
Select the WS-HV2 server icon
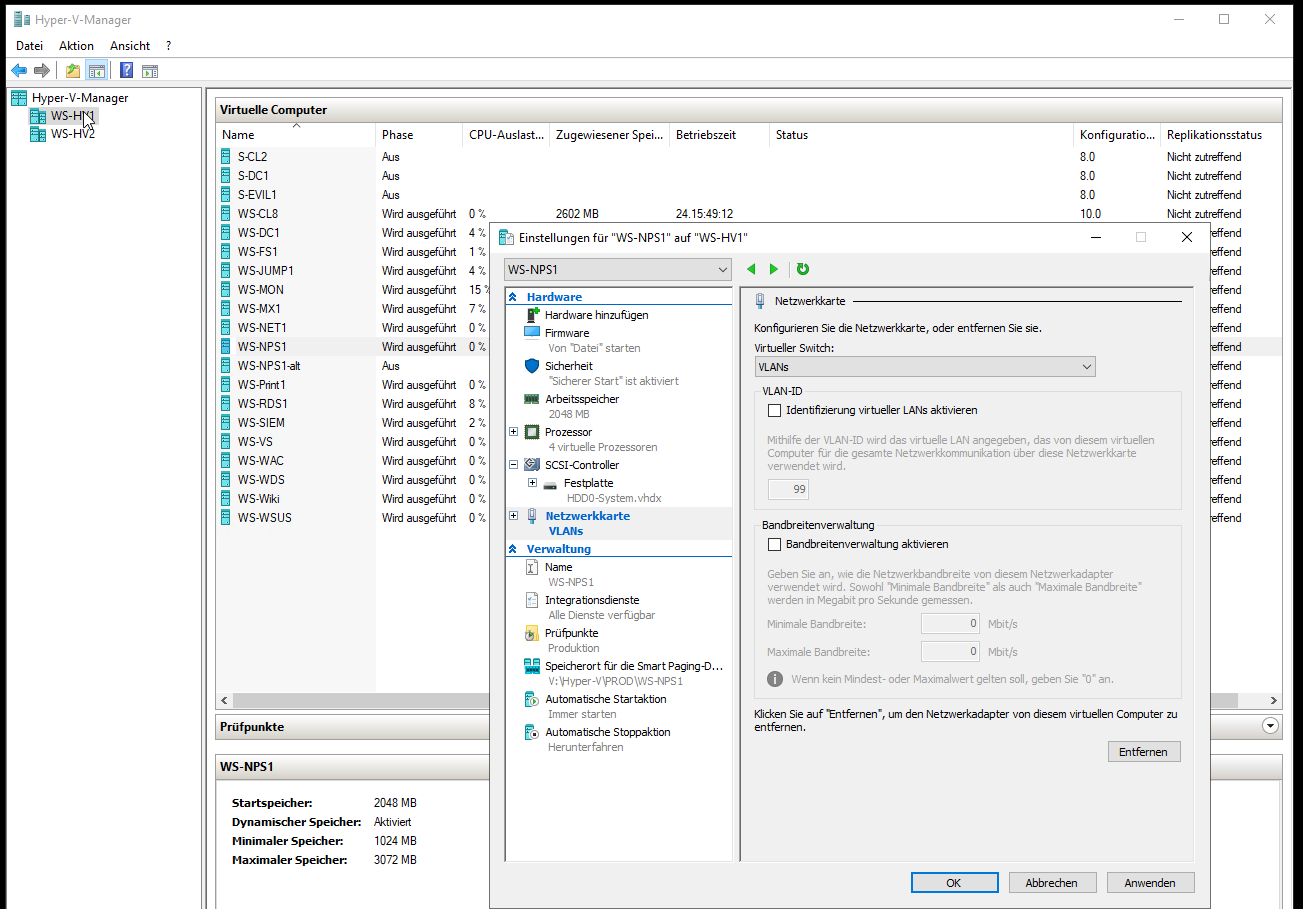[x=38, y=134]
